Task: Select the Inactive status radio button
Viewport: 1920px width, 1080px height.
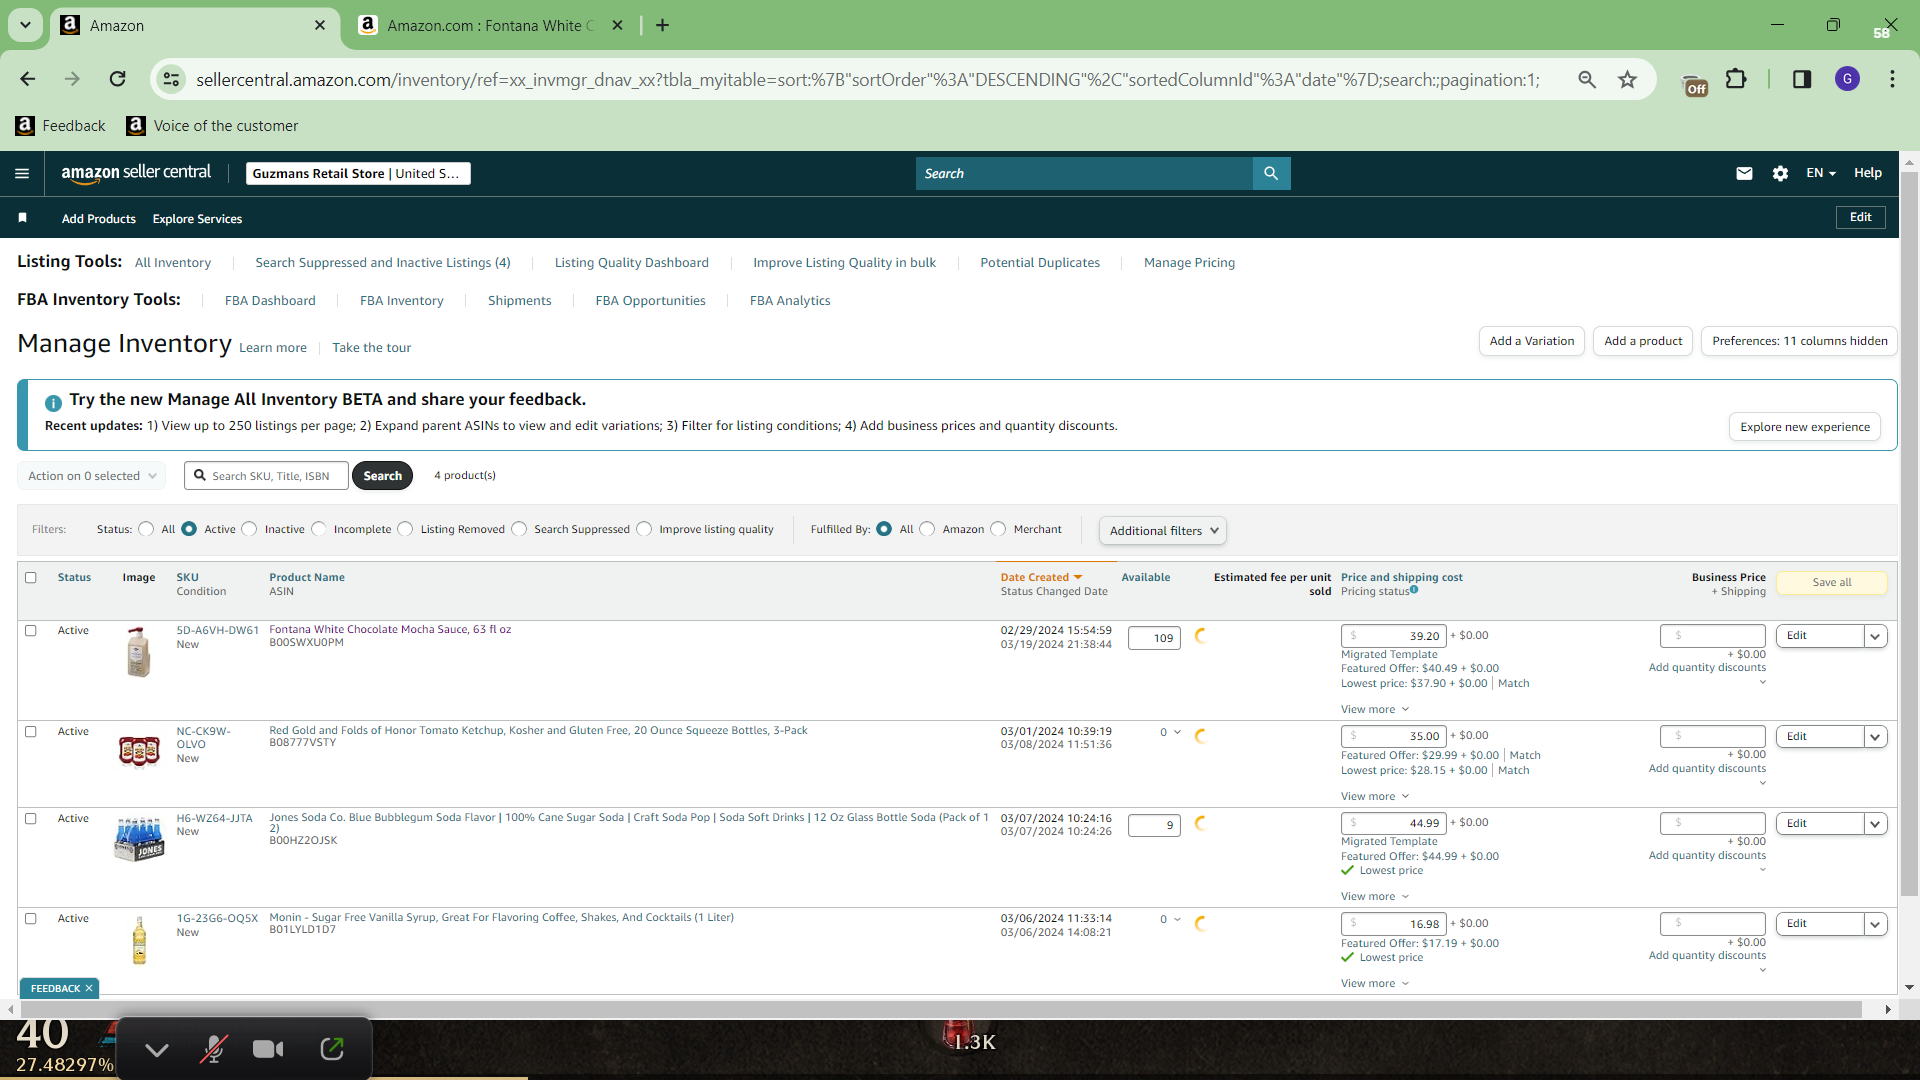Action: [249, 529]
